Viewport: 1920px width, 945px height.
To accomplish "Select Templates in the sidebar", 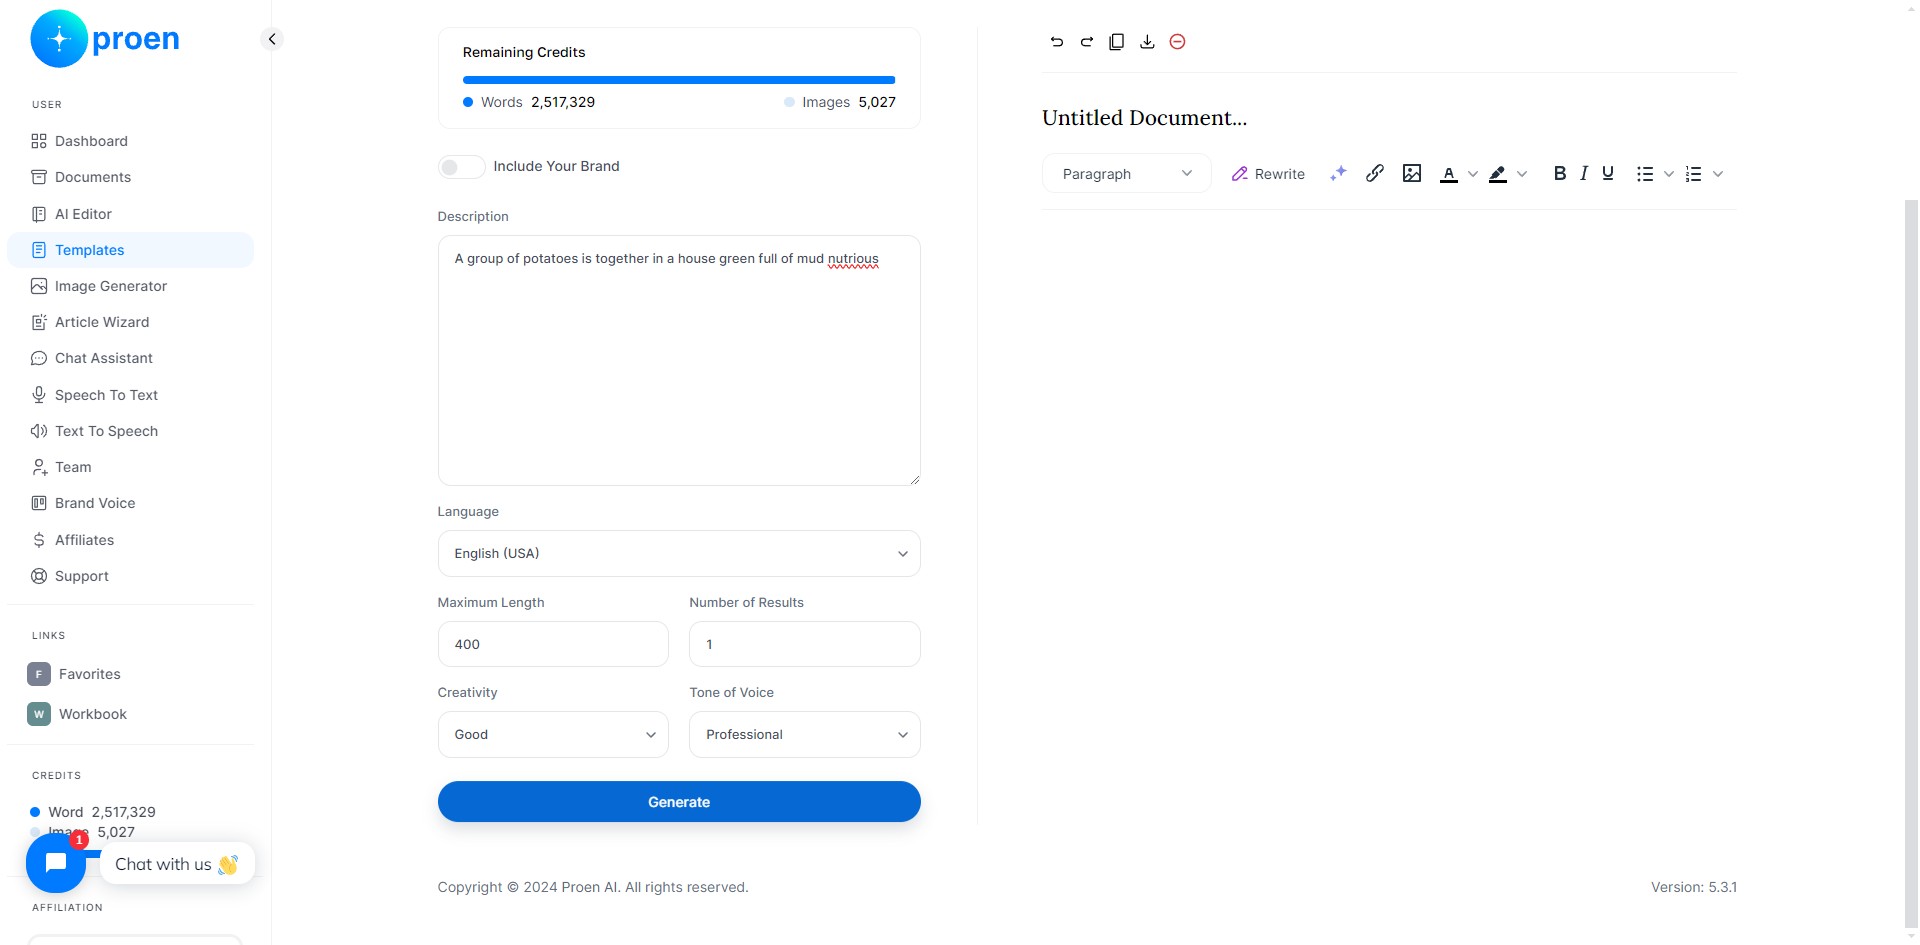I will pyautogui.click(x=130, y=250).
